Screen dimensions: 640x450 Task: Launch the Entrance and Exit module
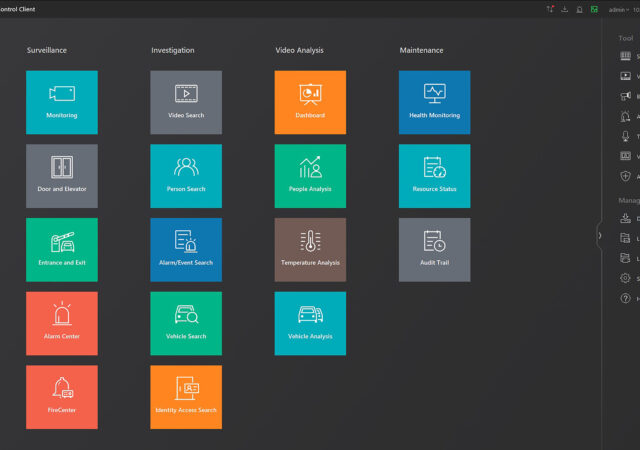pos(62,250)
